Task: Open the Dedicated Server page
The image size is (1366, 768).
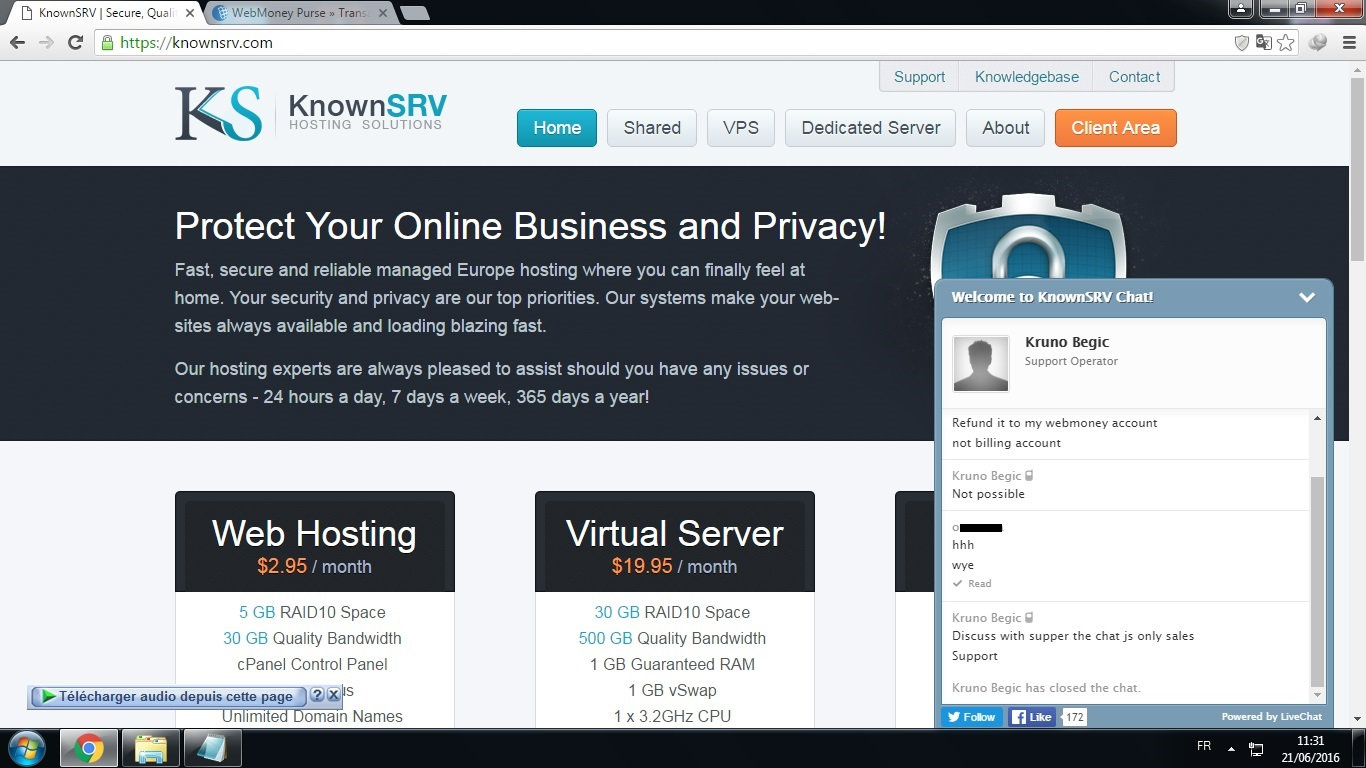Action: [x=871, y=128]
